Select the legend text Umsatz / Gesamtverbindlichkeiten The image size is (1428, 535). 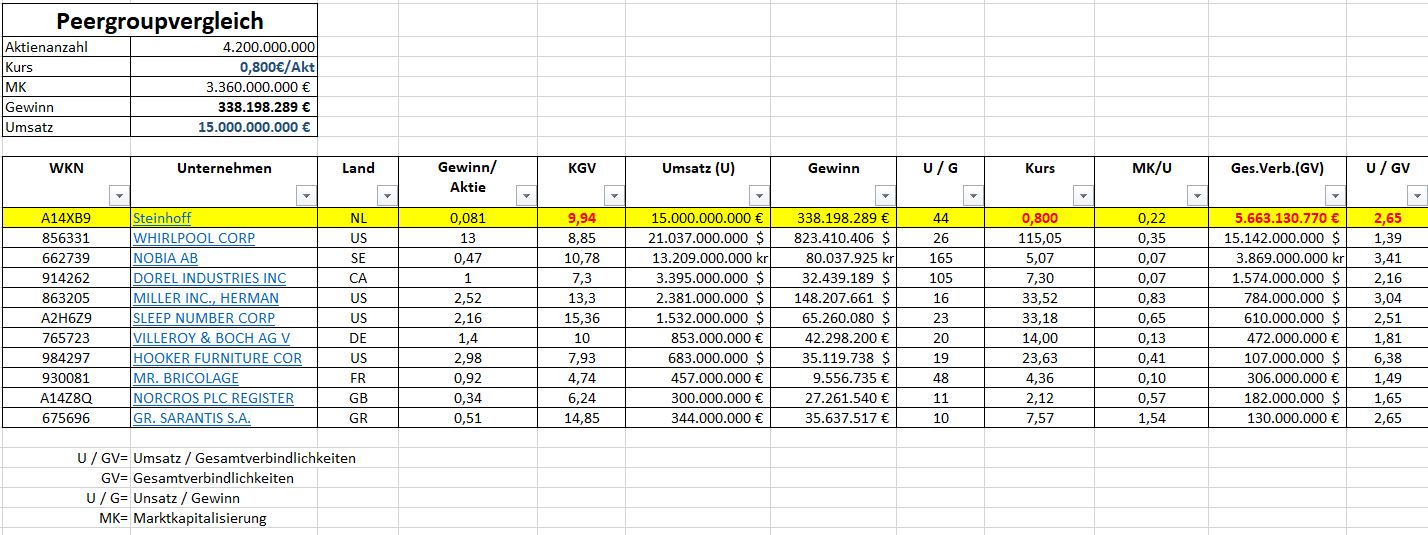click(244, 458)
